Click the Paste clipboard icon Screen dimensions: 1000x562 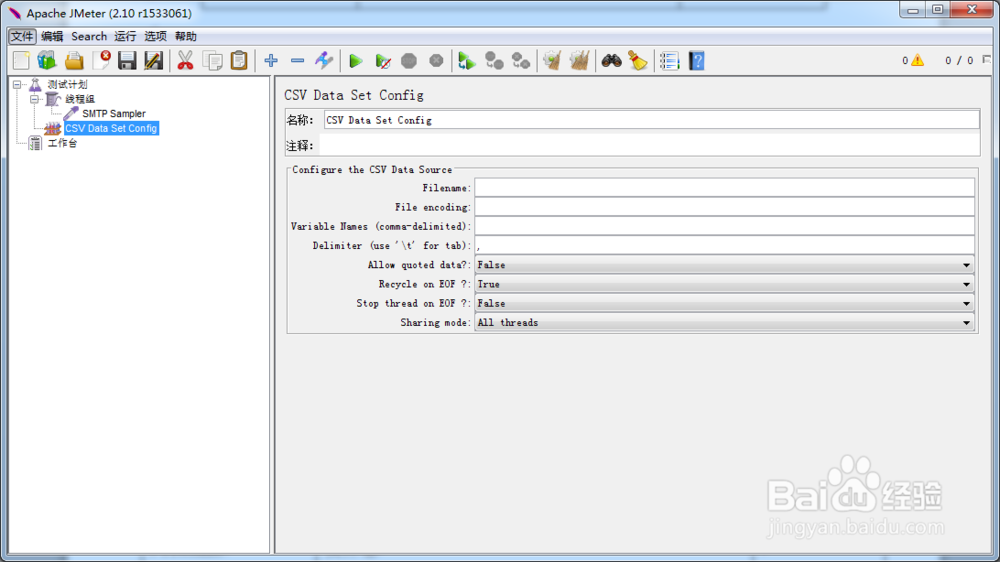pos(239,61)
